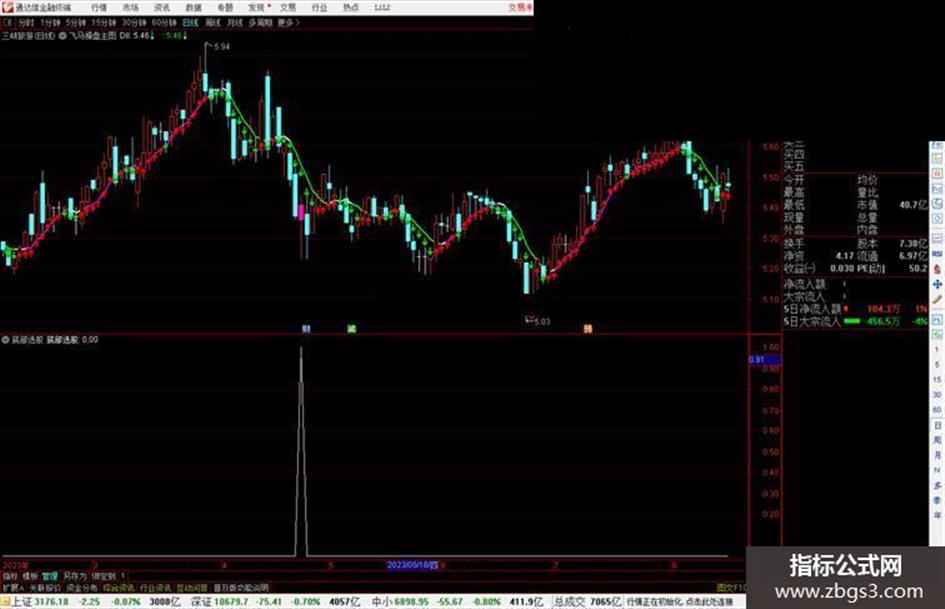Image resolution: width=945 pixels, height=609 pixels.
Task: Select the 年 period shortcut in right toolbar
Action: point(937,515)
